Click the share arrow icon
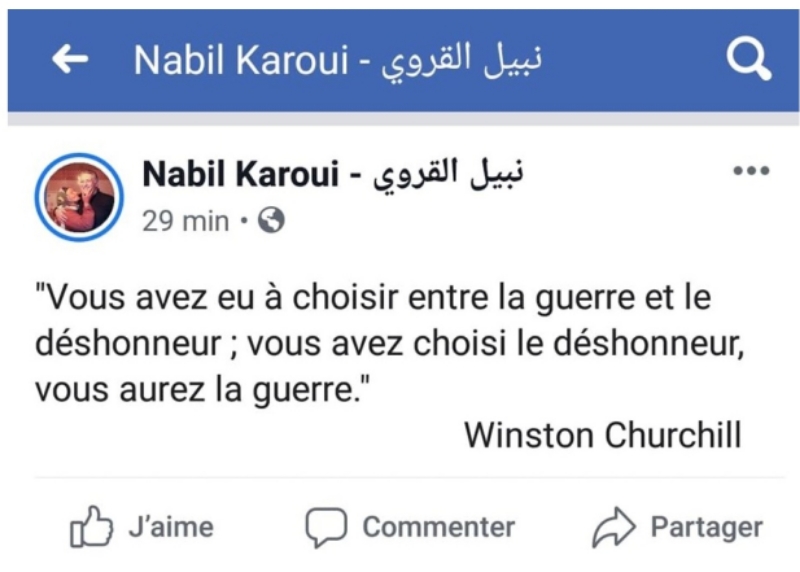Screen dimensions: 800x572 click(611, 528)
